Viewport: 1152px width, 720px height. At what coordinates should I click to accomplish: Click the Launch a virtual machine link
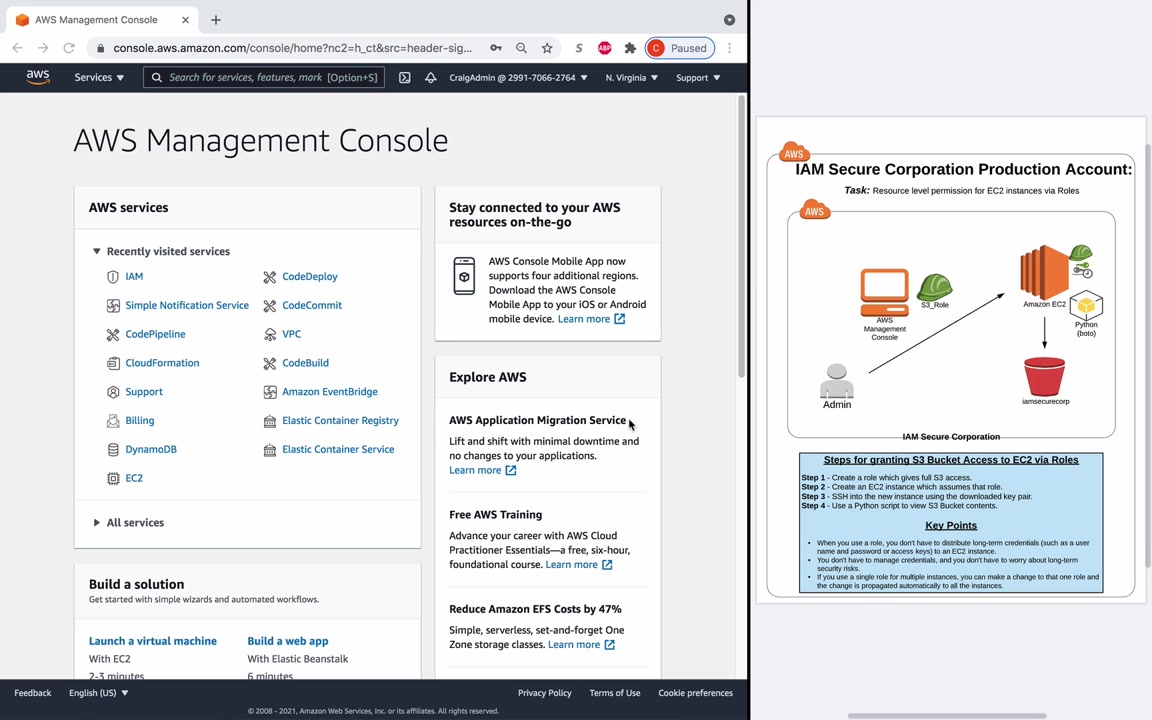point(153,641)
